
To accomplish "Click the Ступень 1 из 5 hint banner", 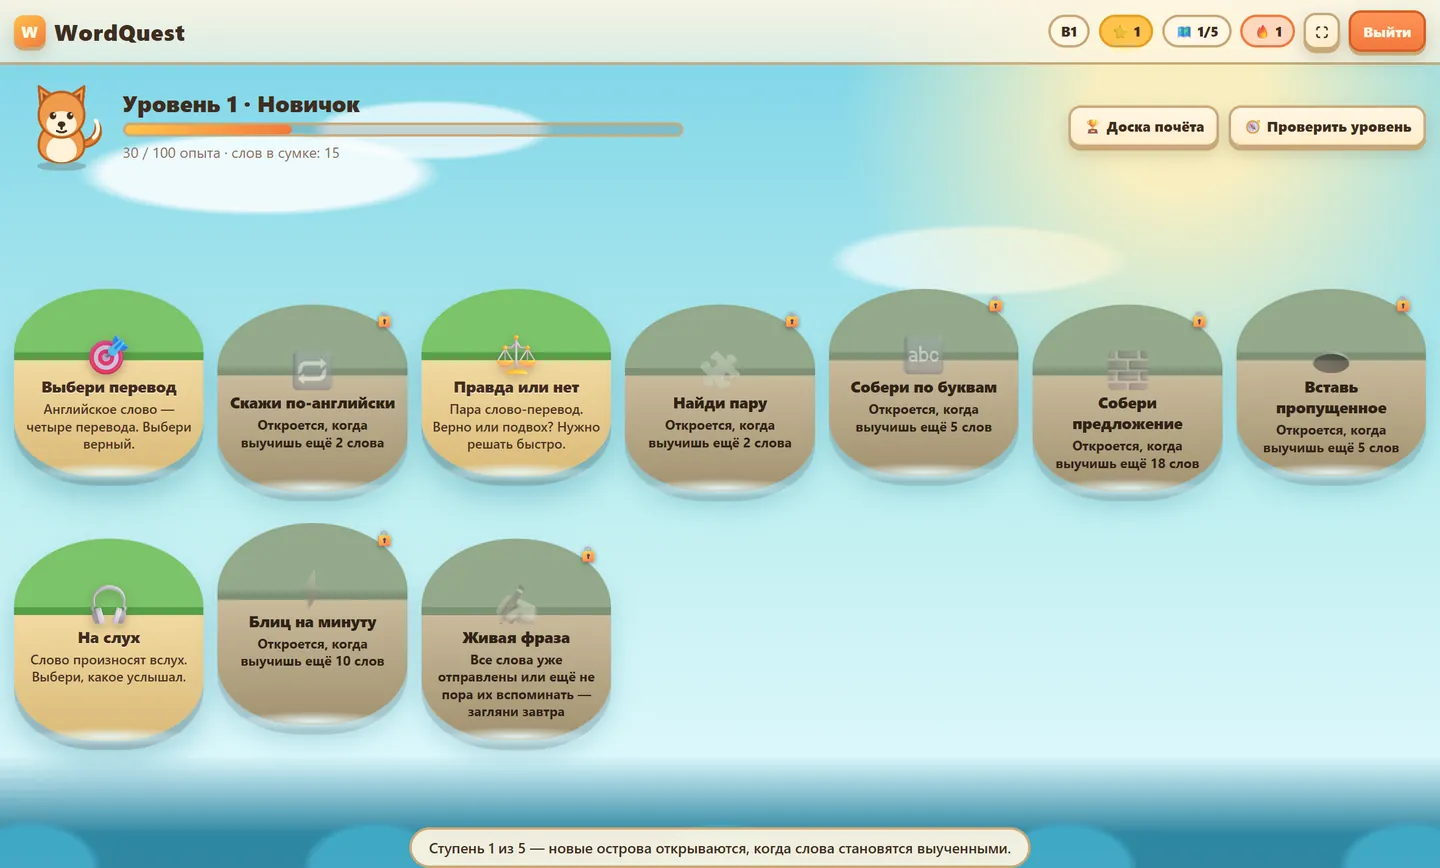I will (x=720, y=848).
